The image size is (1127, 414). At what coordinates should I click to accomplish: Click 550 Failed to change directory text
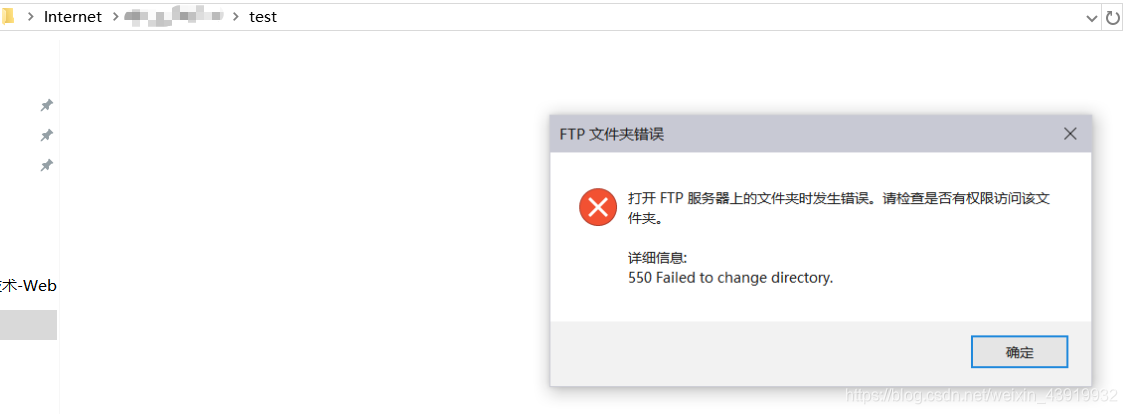(x=730, y=277)
